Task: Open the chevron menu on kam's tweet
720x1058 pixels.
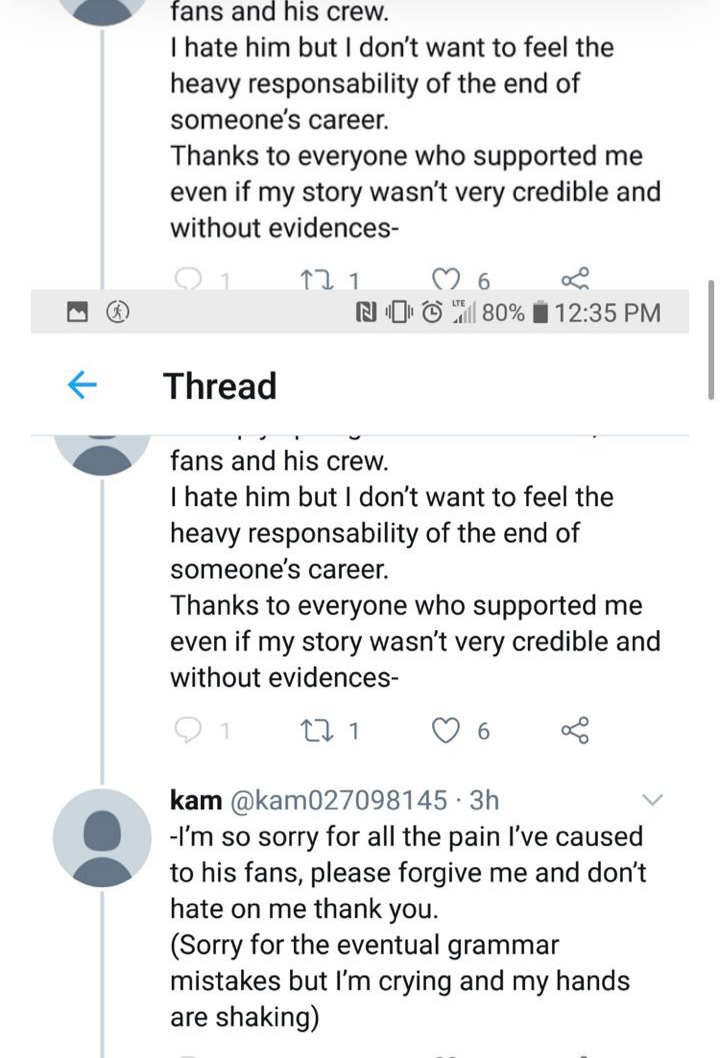Action: coord(651,800)
